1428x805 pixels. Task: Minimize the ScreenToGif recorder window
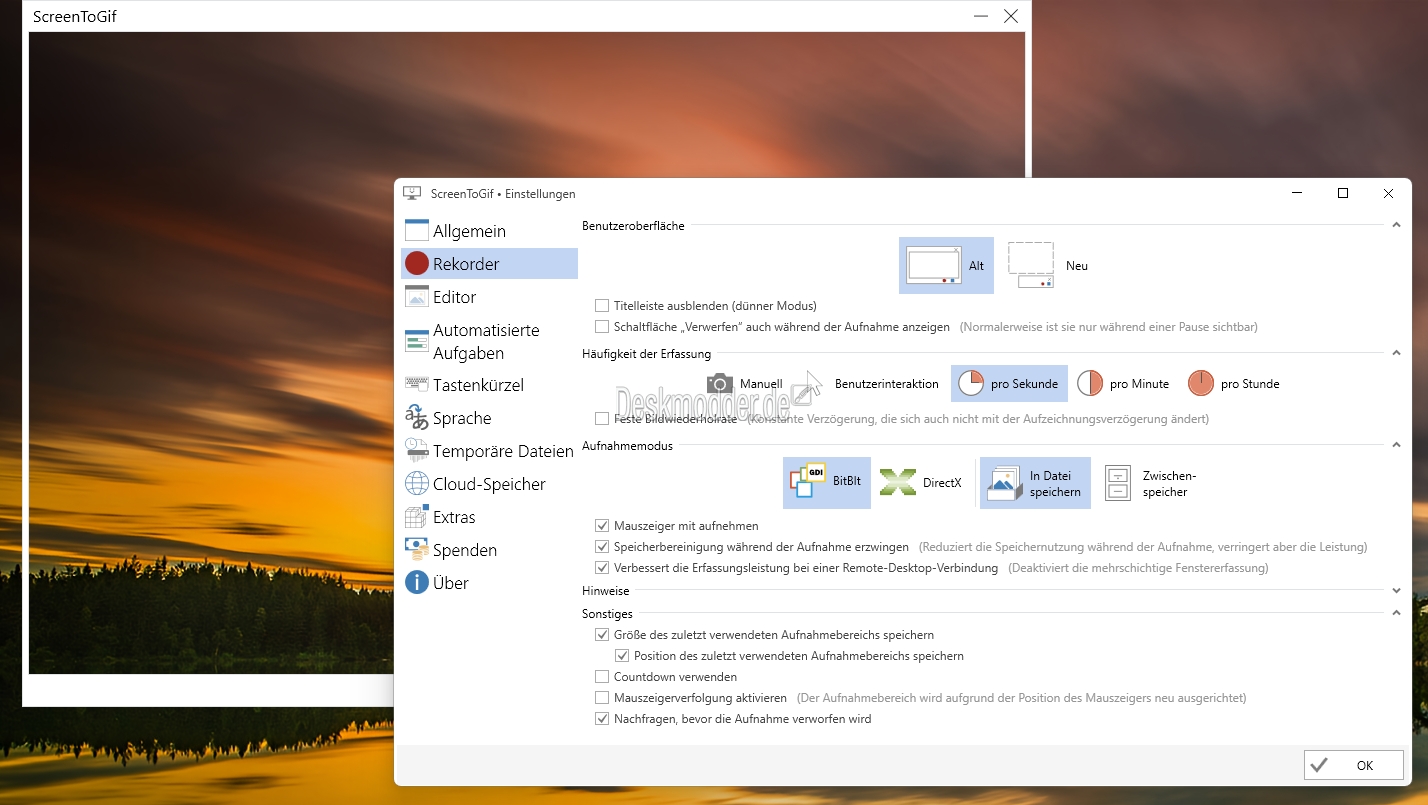(981, 16)
